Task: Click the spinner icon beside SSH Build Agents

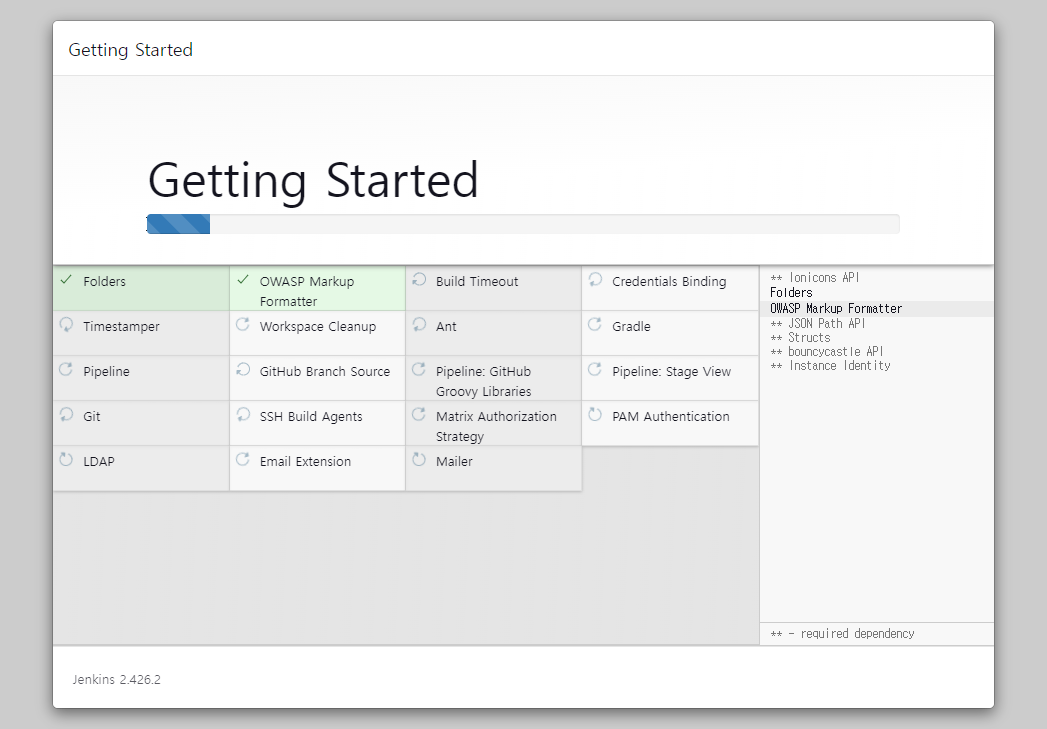Action: click(242, 415)
